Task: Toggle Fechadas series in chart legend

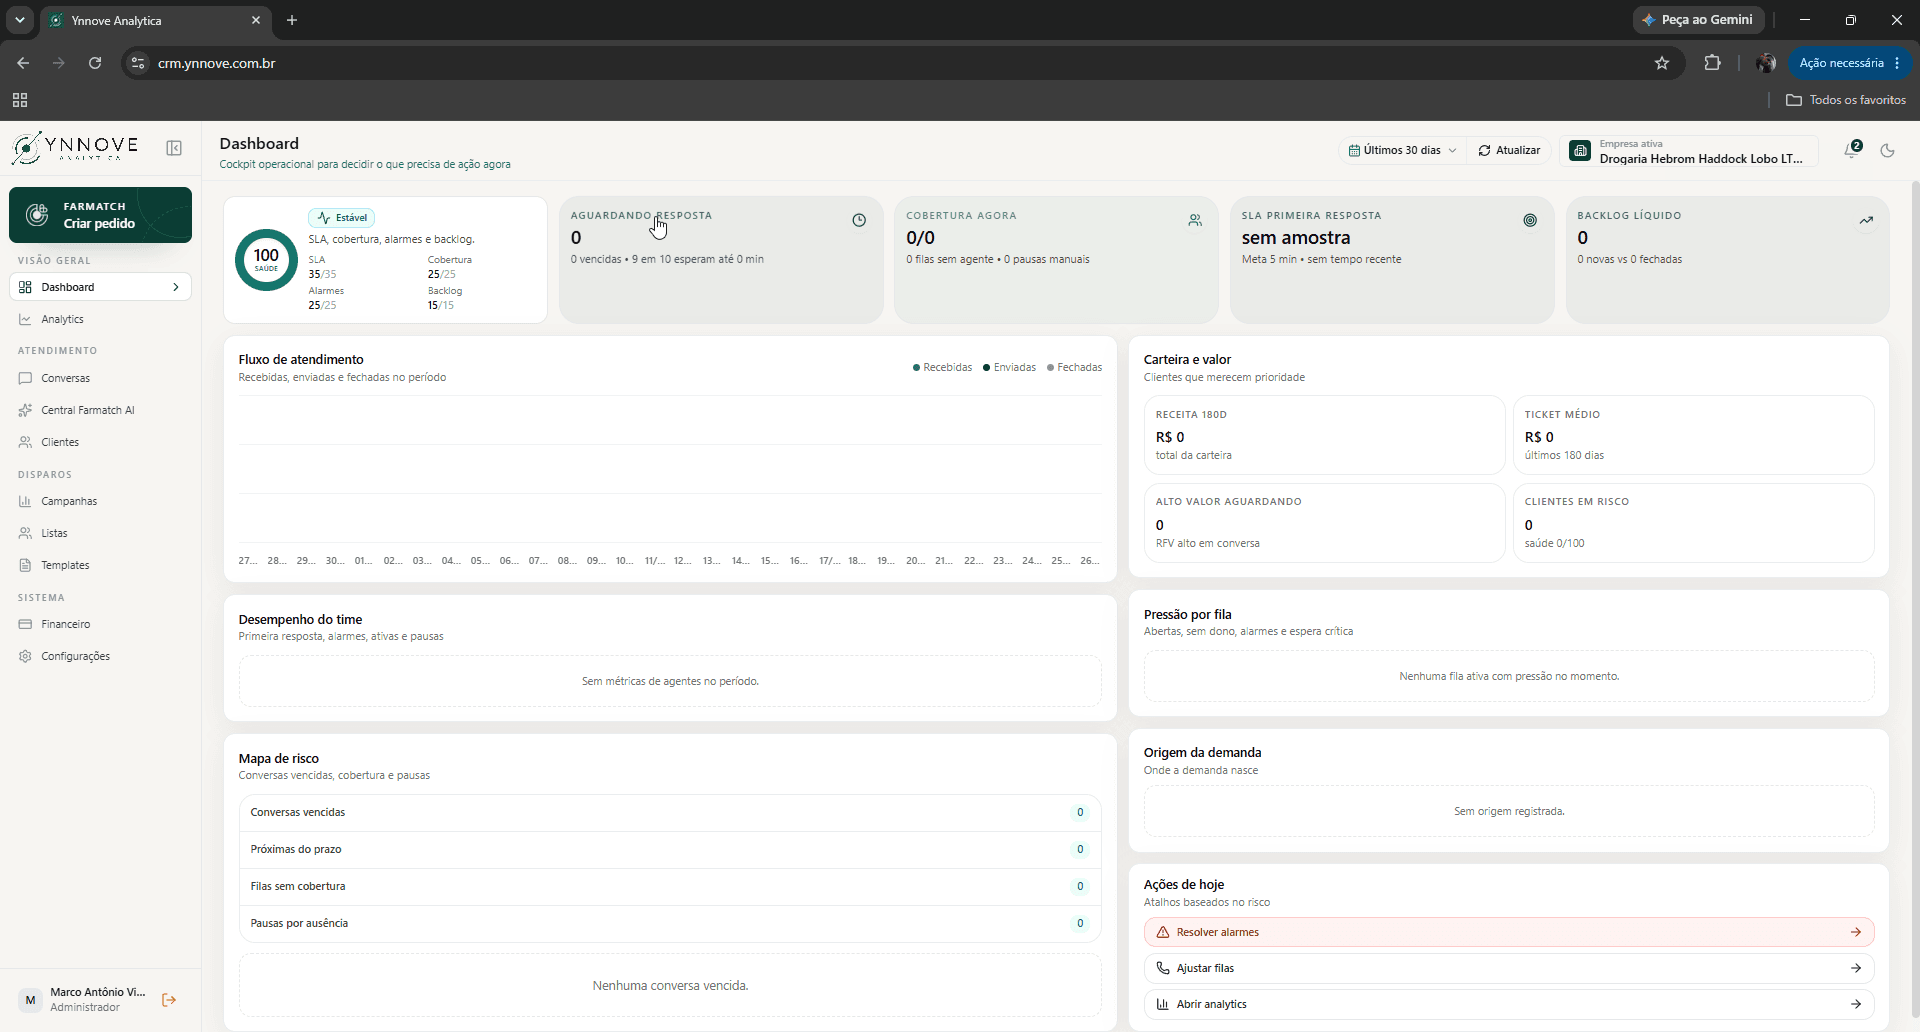Action: [x=1074, y=367]
